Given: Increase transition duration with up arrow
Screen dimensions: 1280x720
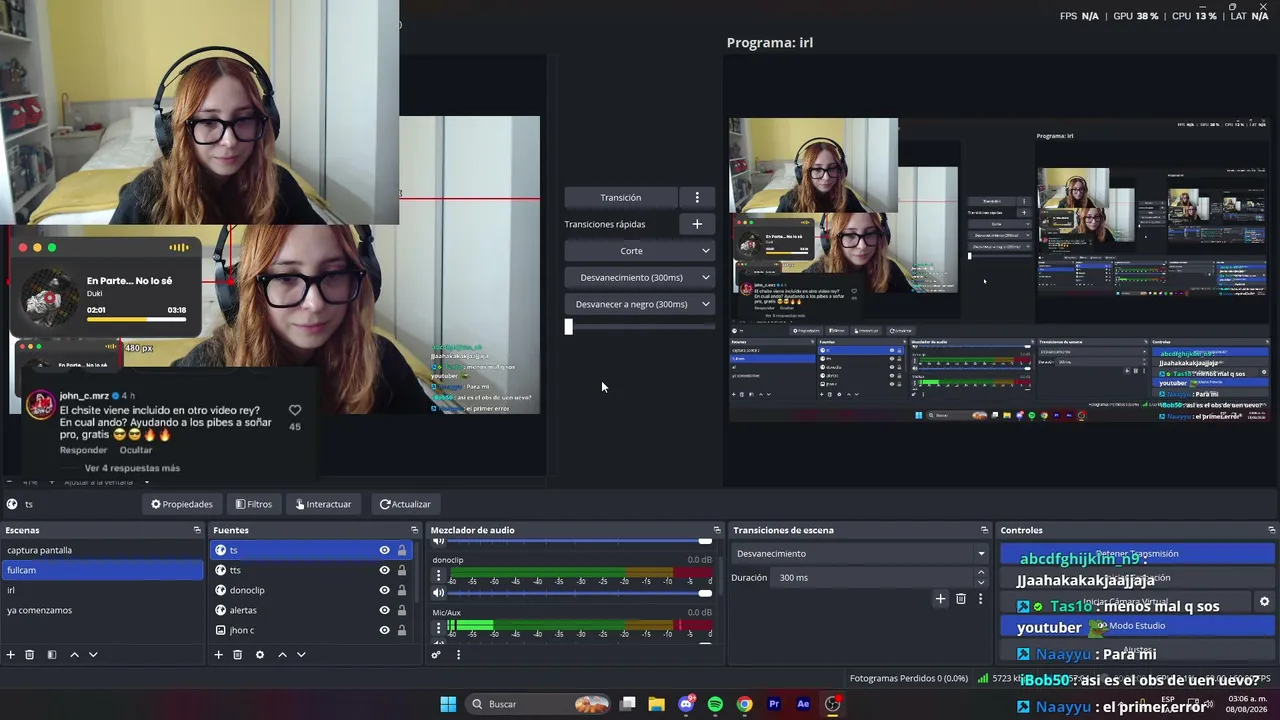Looking at the screenshot, I should 980,573.
